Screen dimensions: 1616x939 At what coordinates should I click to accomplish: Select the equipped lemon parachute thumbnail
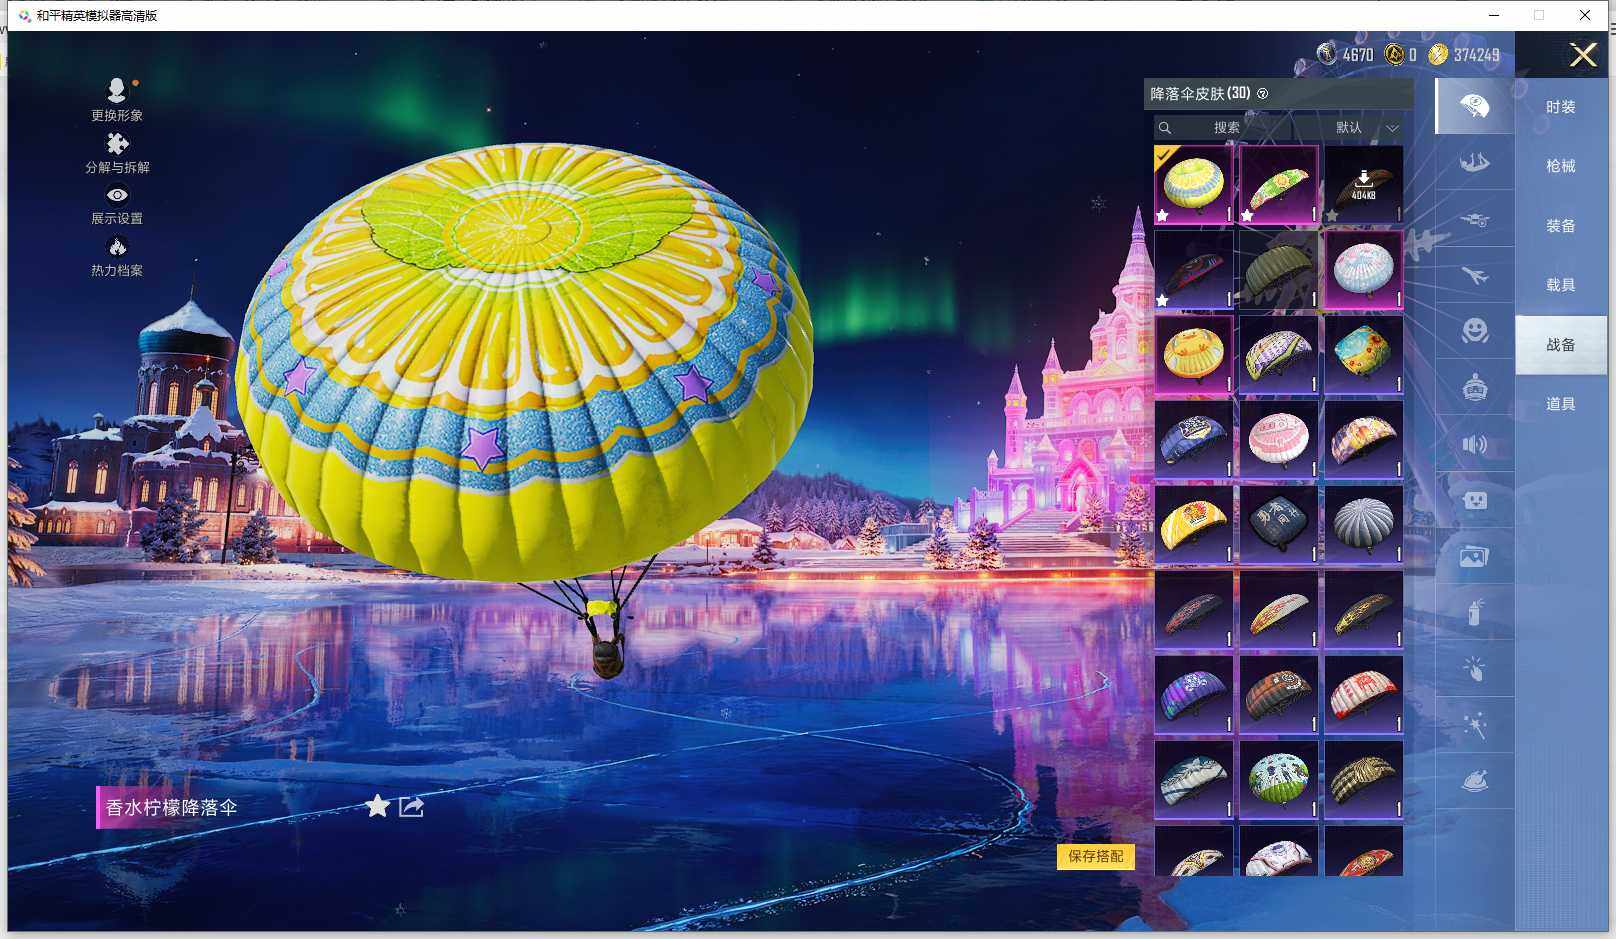tap(1193, 184)
